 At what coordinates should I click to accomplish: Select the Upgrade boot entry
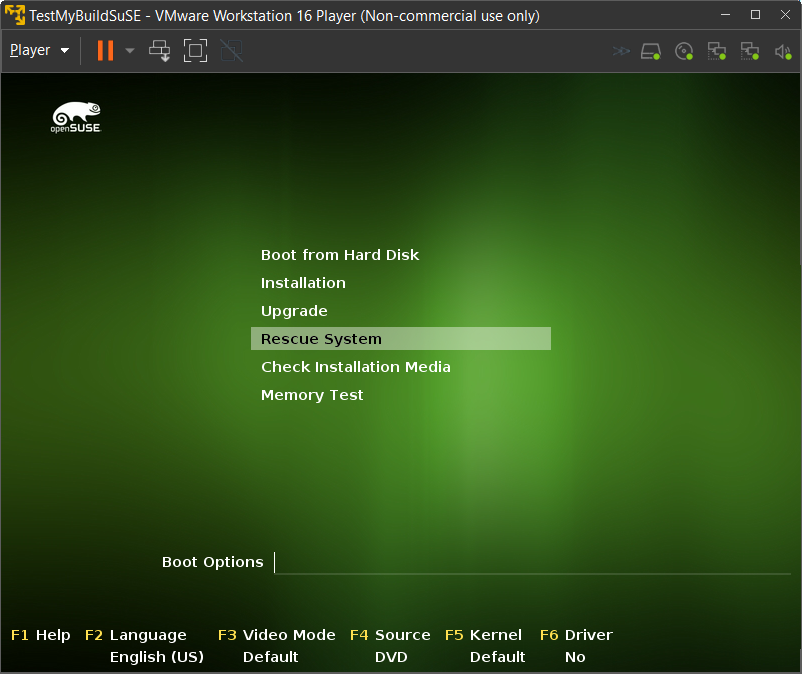click(x=294, y=311)
